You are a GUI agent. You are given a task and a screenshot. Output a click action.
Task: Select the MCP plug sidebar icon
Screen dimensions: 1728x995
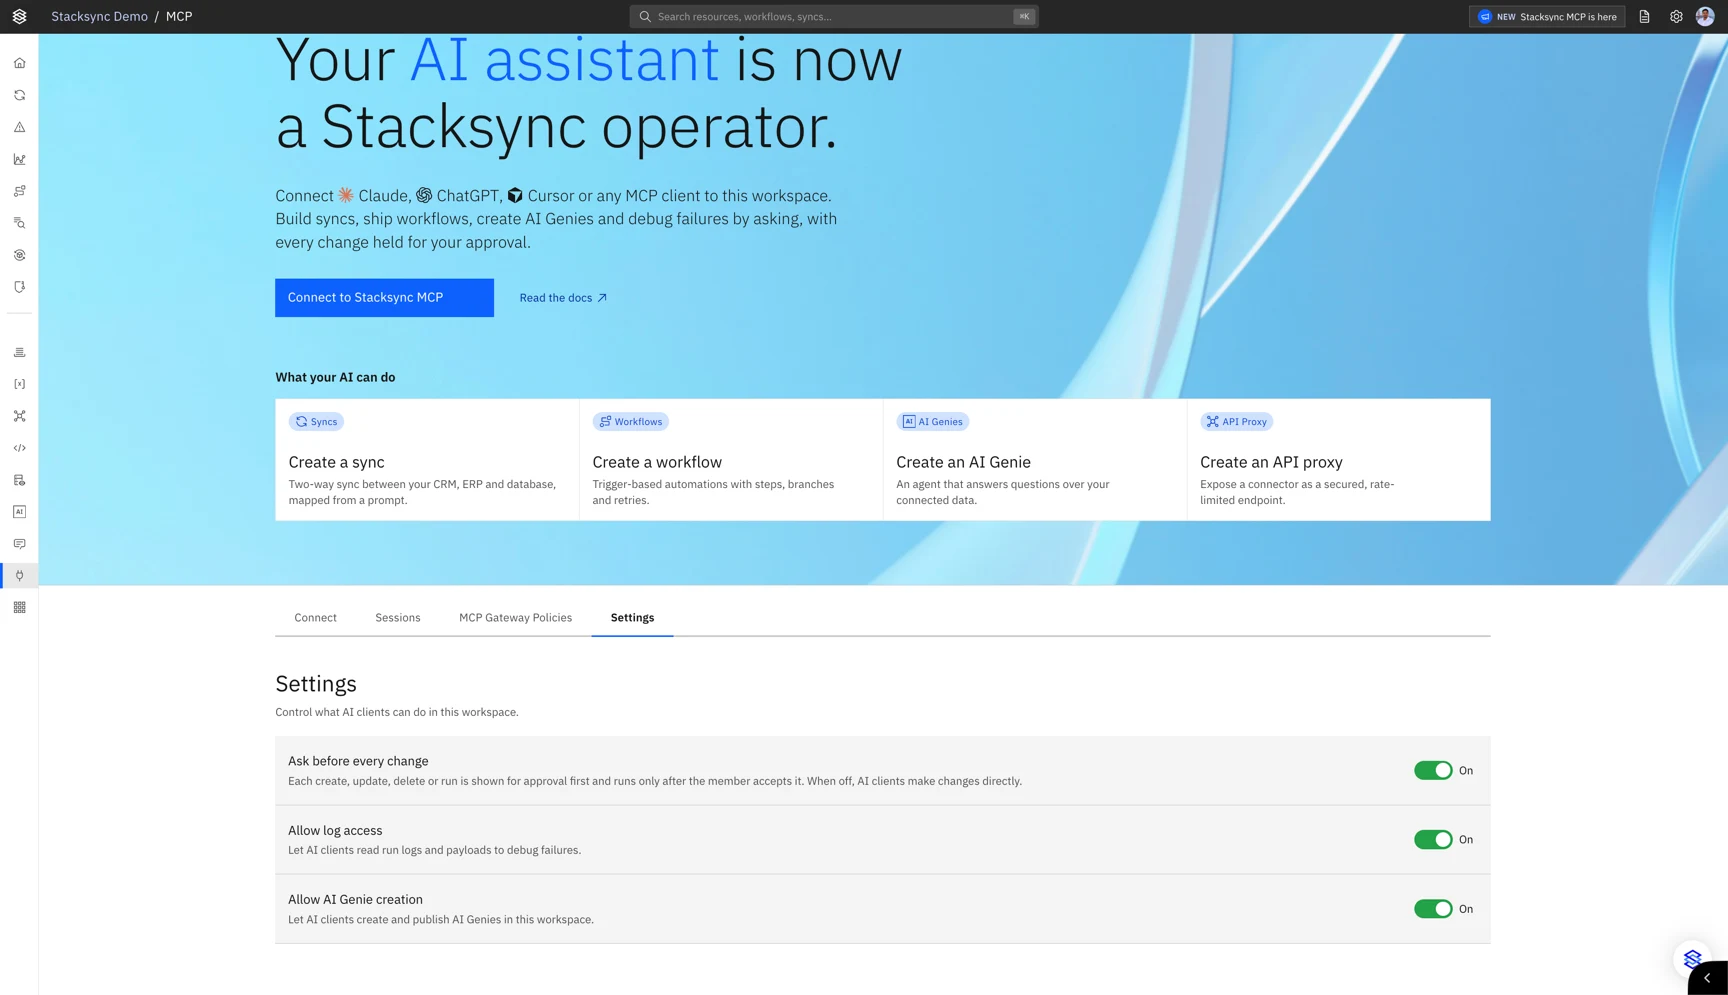tap(19, 576)
